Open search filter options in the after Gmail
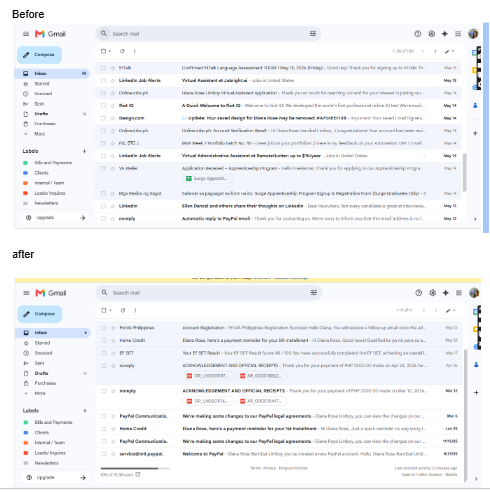Viewport: 490px width, 492px height. 313,293
